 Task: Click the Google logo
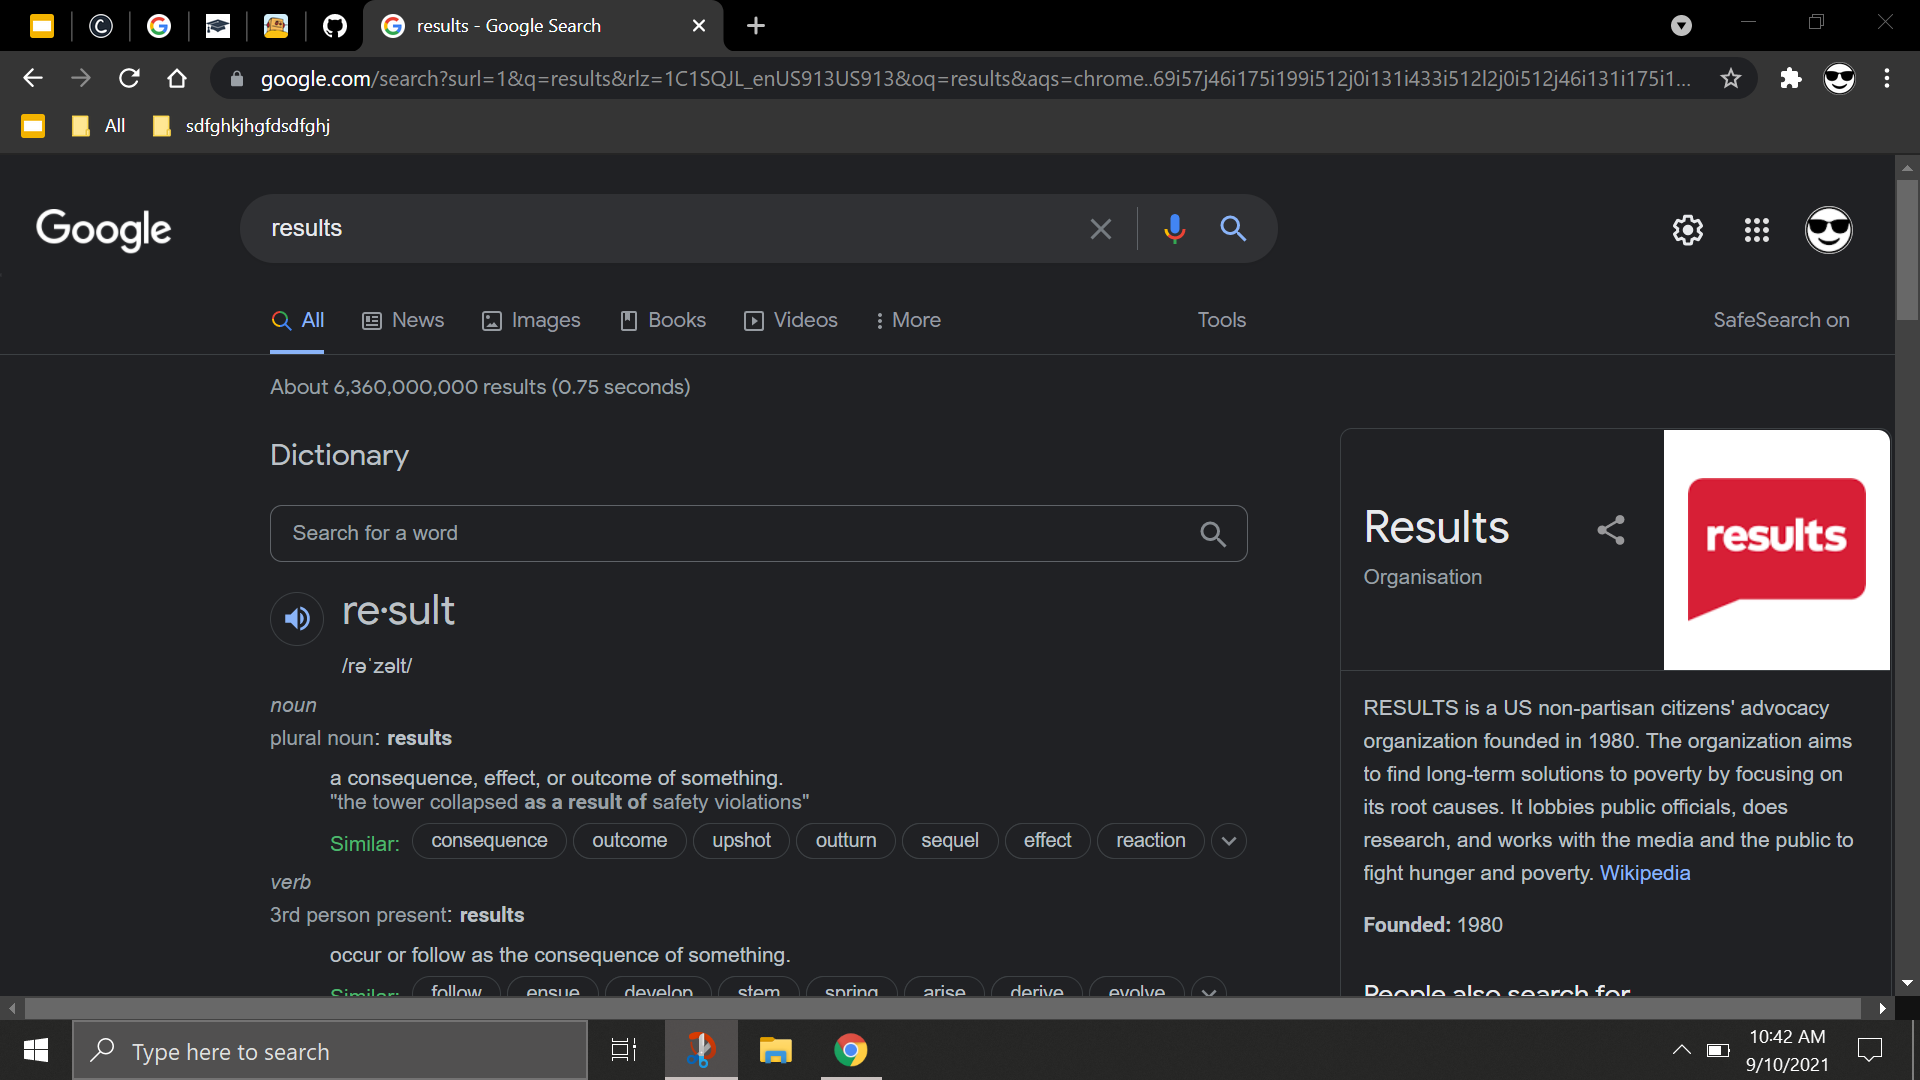click(104, 230)
